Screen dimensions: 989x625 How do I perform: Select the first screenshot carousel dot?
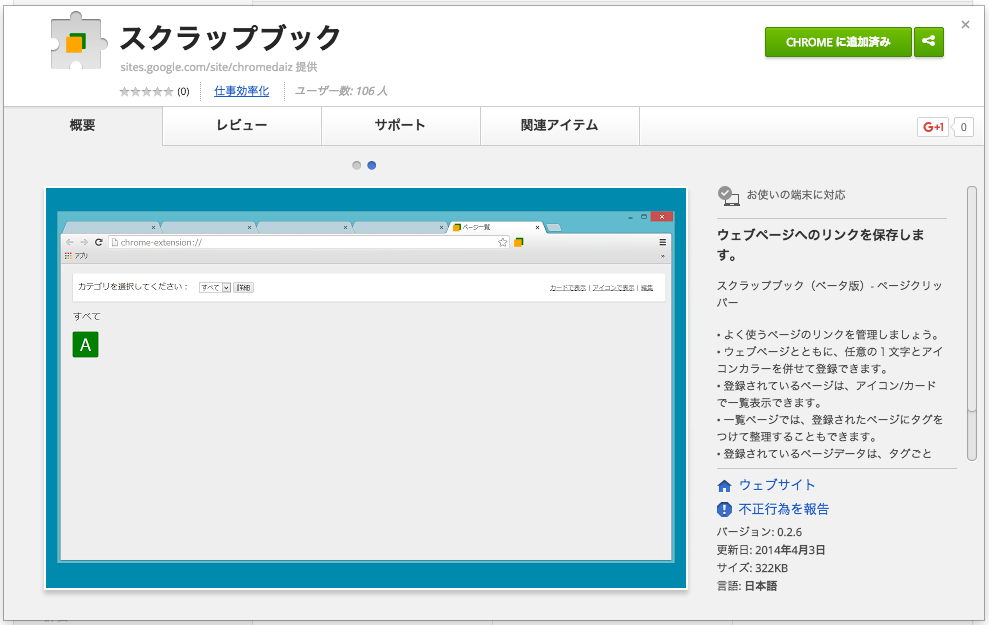[x=356, y=165]
